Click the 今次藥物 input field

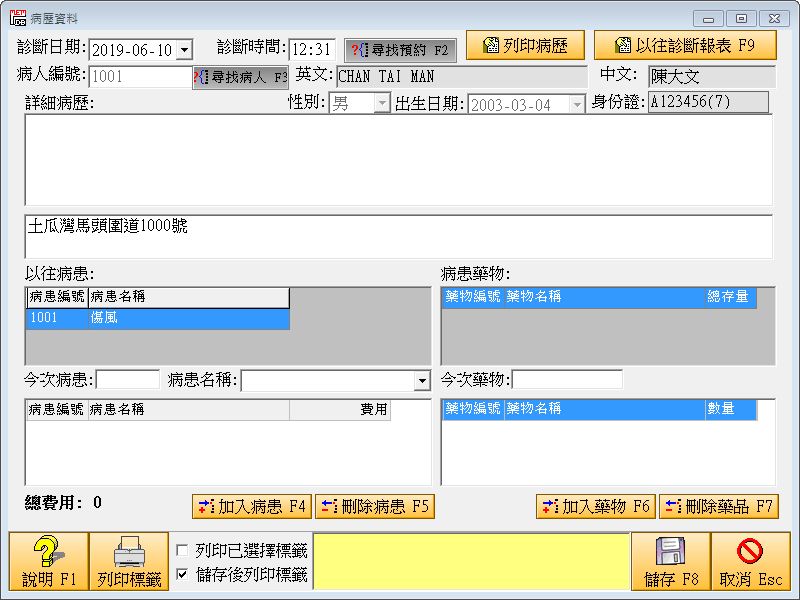pyautogui.click(x=567, y=380)
